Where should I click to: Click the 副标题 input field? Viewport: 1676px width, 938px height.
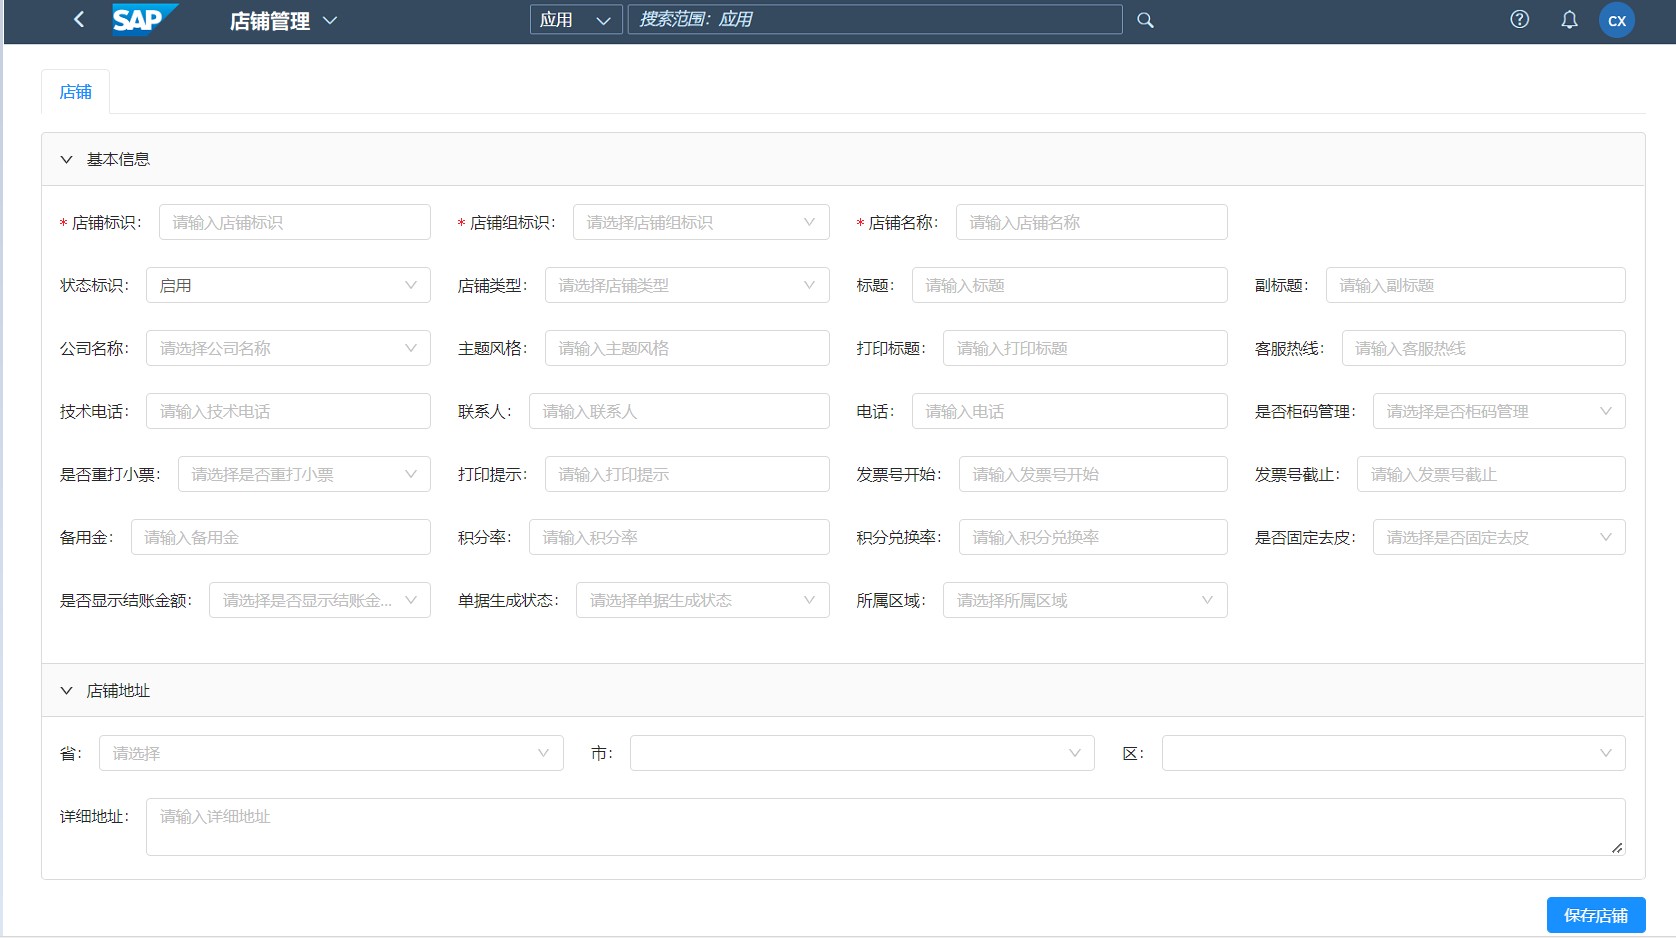point(1475,285)
